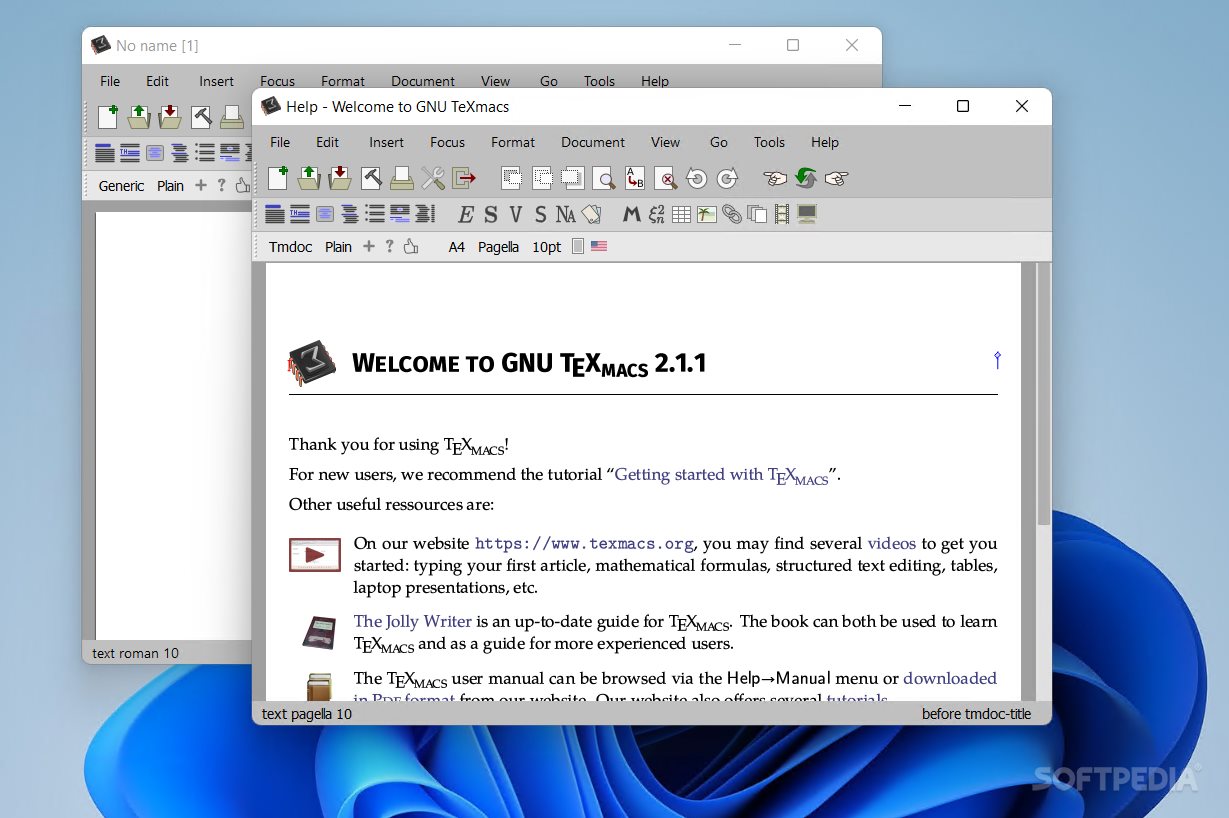1229x818 pixels.
Task: Click the Help window vertical scrollbar thumb
Action: pos(1043,395)
